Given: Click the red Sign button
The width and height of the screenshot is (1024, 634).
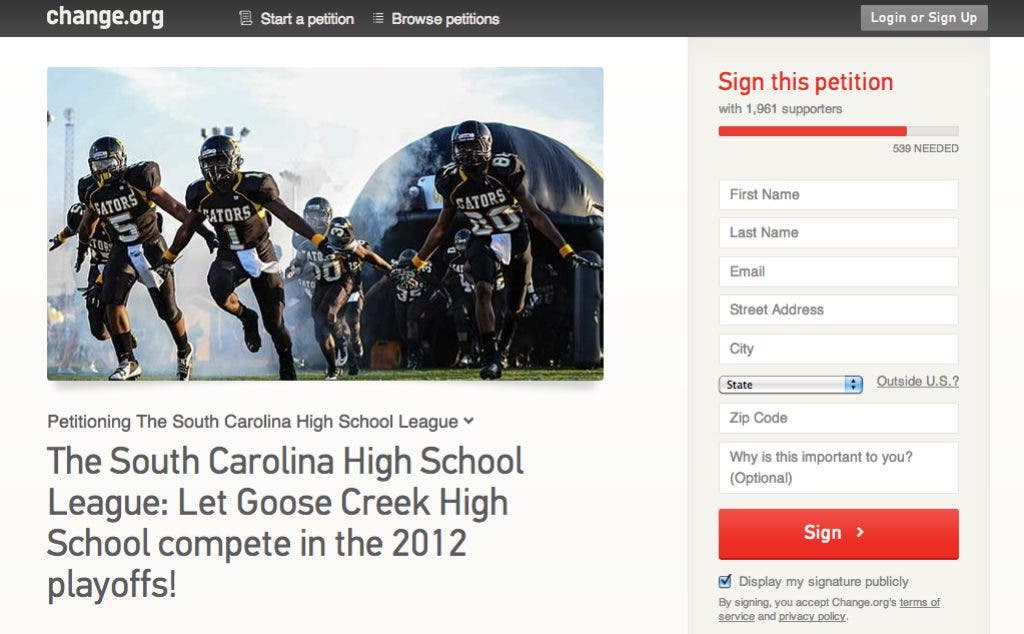Looking at the screenshot, I should tap(839, 534).
